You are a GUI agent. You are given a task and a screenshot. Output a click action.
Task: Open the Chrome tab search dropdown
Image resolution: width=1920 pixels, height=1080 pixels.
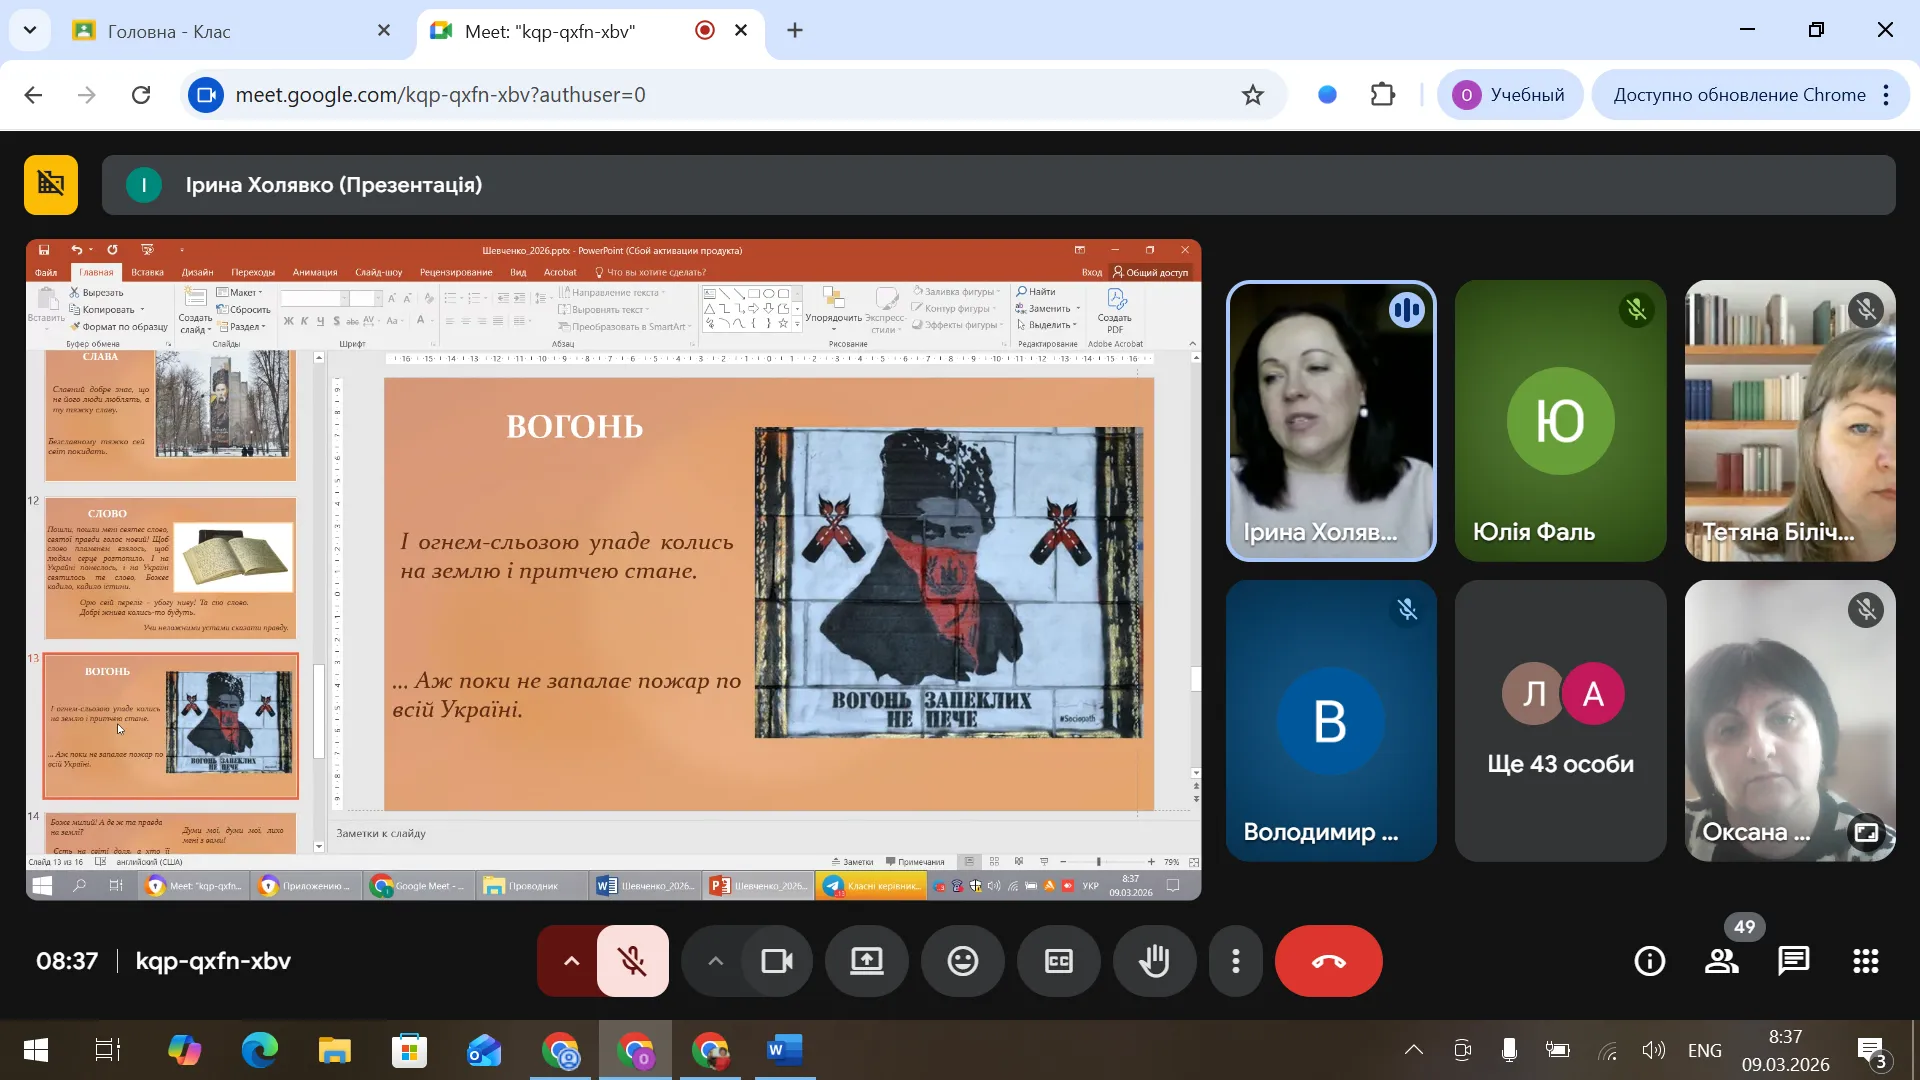point(30,30)
